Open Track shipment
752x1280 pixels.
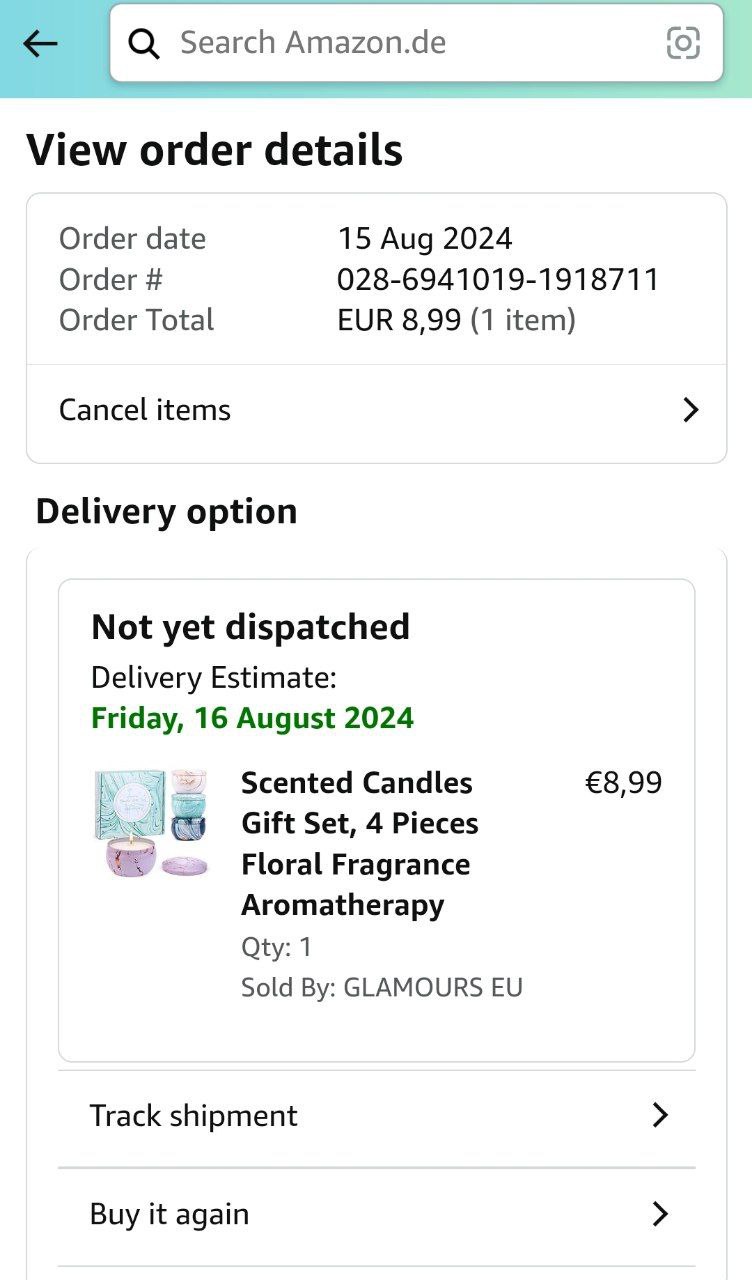pyautogui.click(x=376, y=1116)
